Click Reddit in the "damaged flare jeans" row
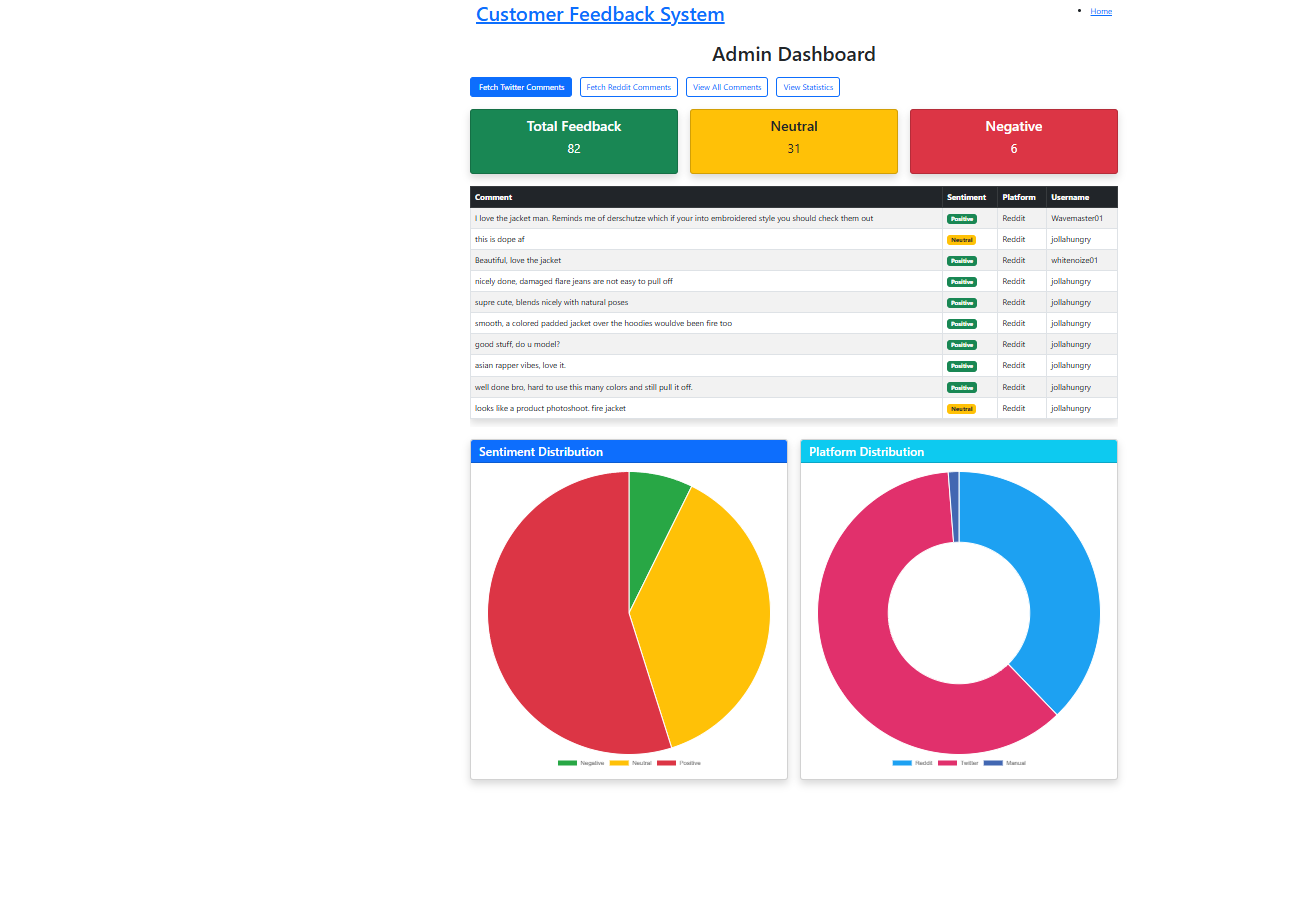1301x899 pixels. click(x=1014, y=281)
